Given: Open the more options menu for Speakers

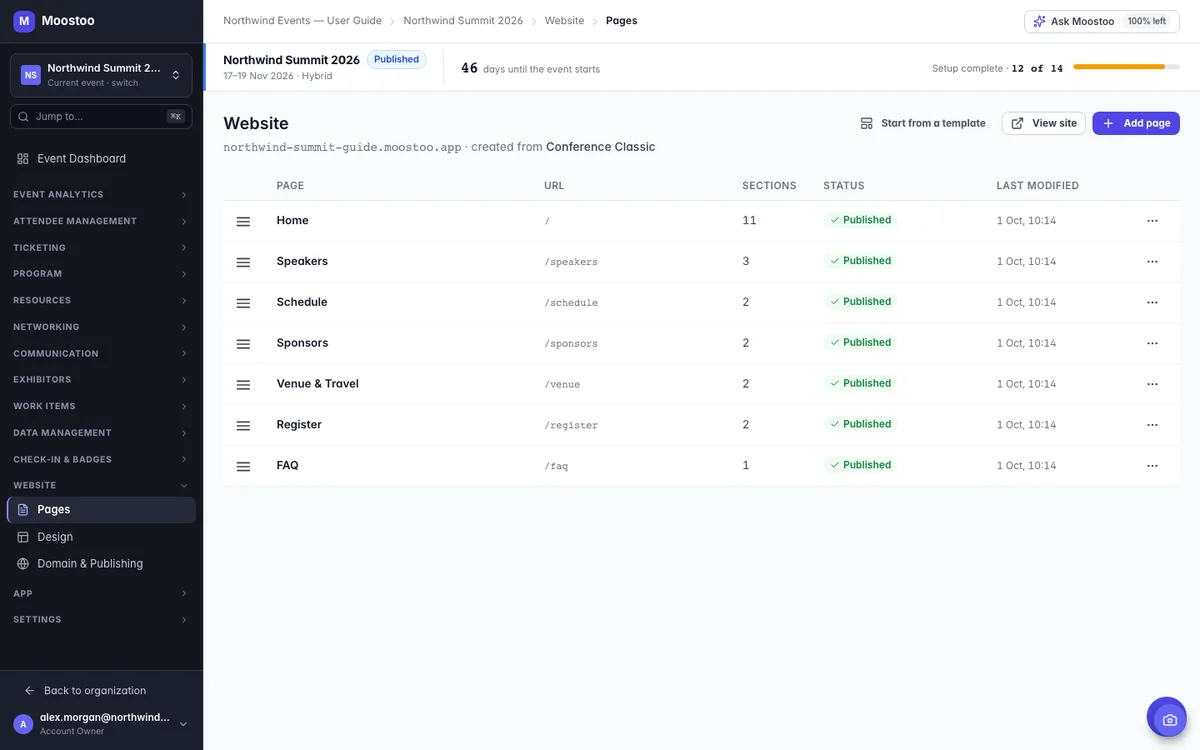Looking at the screenshot, I should (x=1152, y=262).
